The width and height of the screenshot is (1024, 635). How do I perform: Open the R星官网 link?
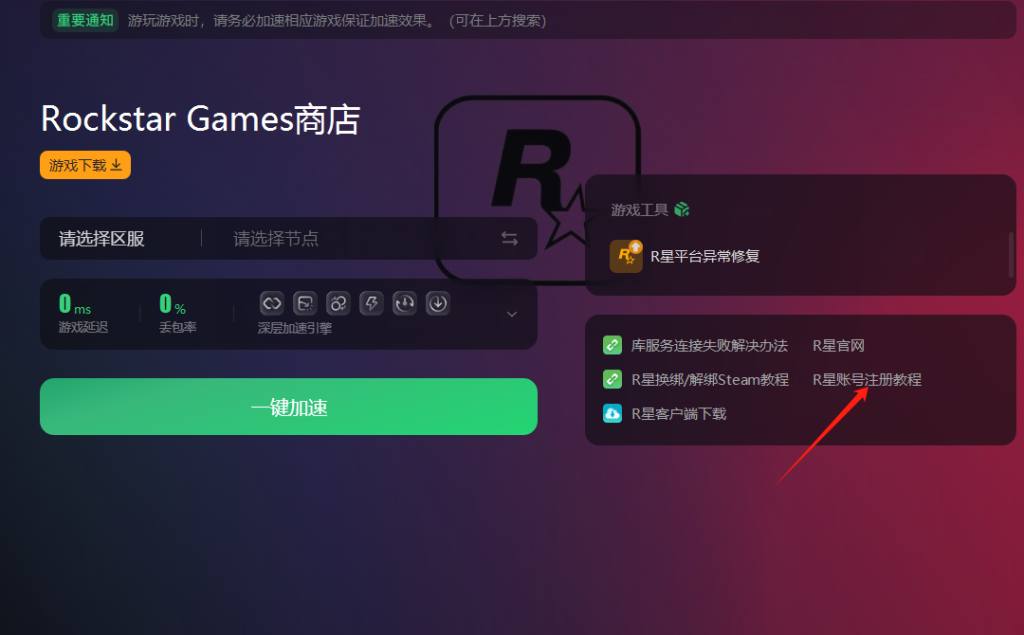(839, 346)
